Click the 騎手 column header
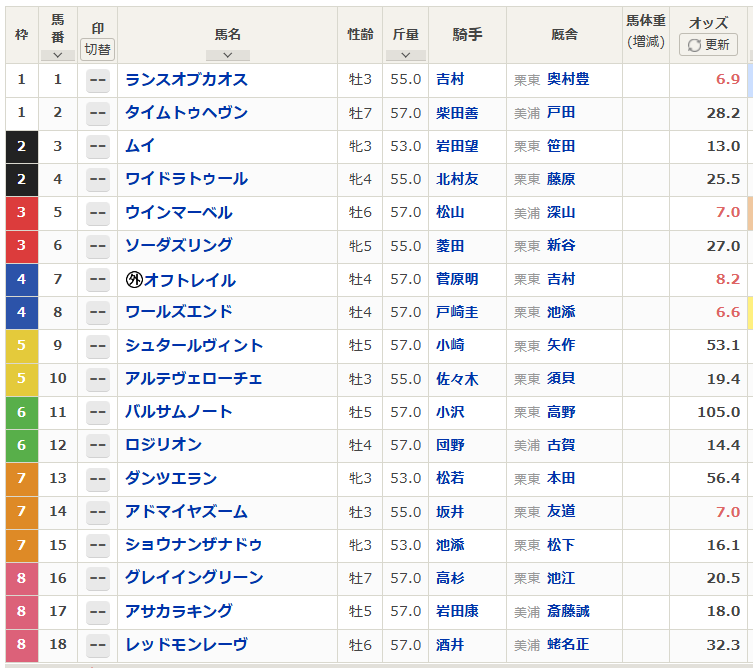The height and width of the screenshot is (668, 753). coord(467,35)
